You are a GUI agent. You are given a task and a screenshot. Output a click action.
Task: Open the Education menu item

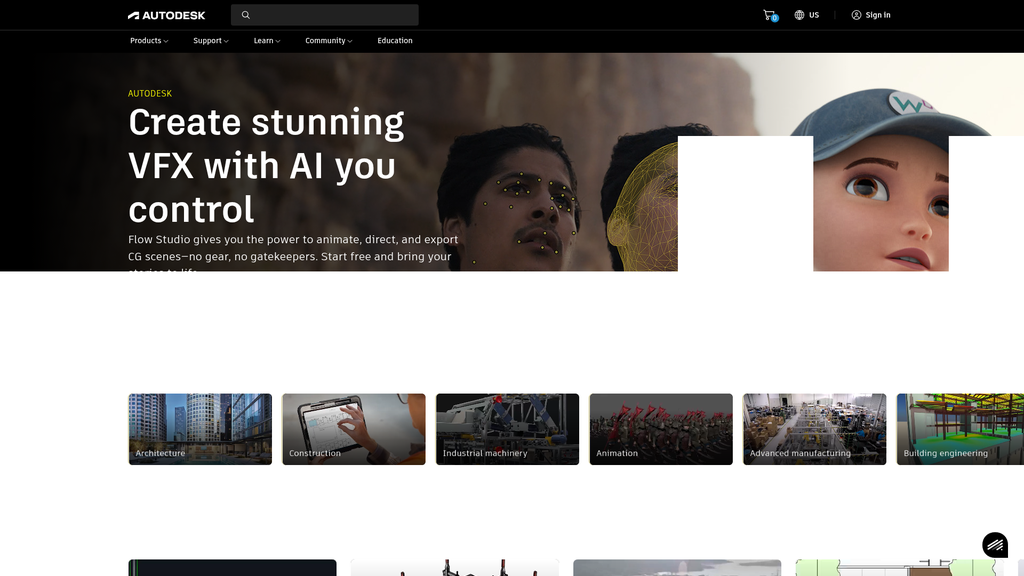tap(394, 40)
